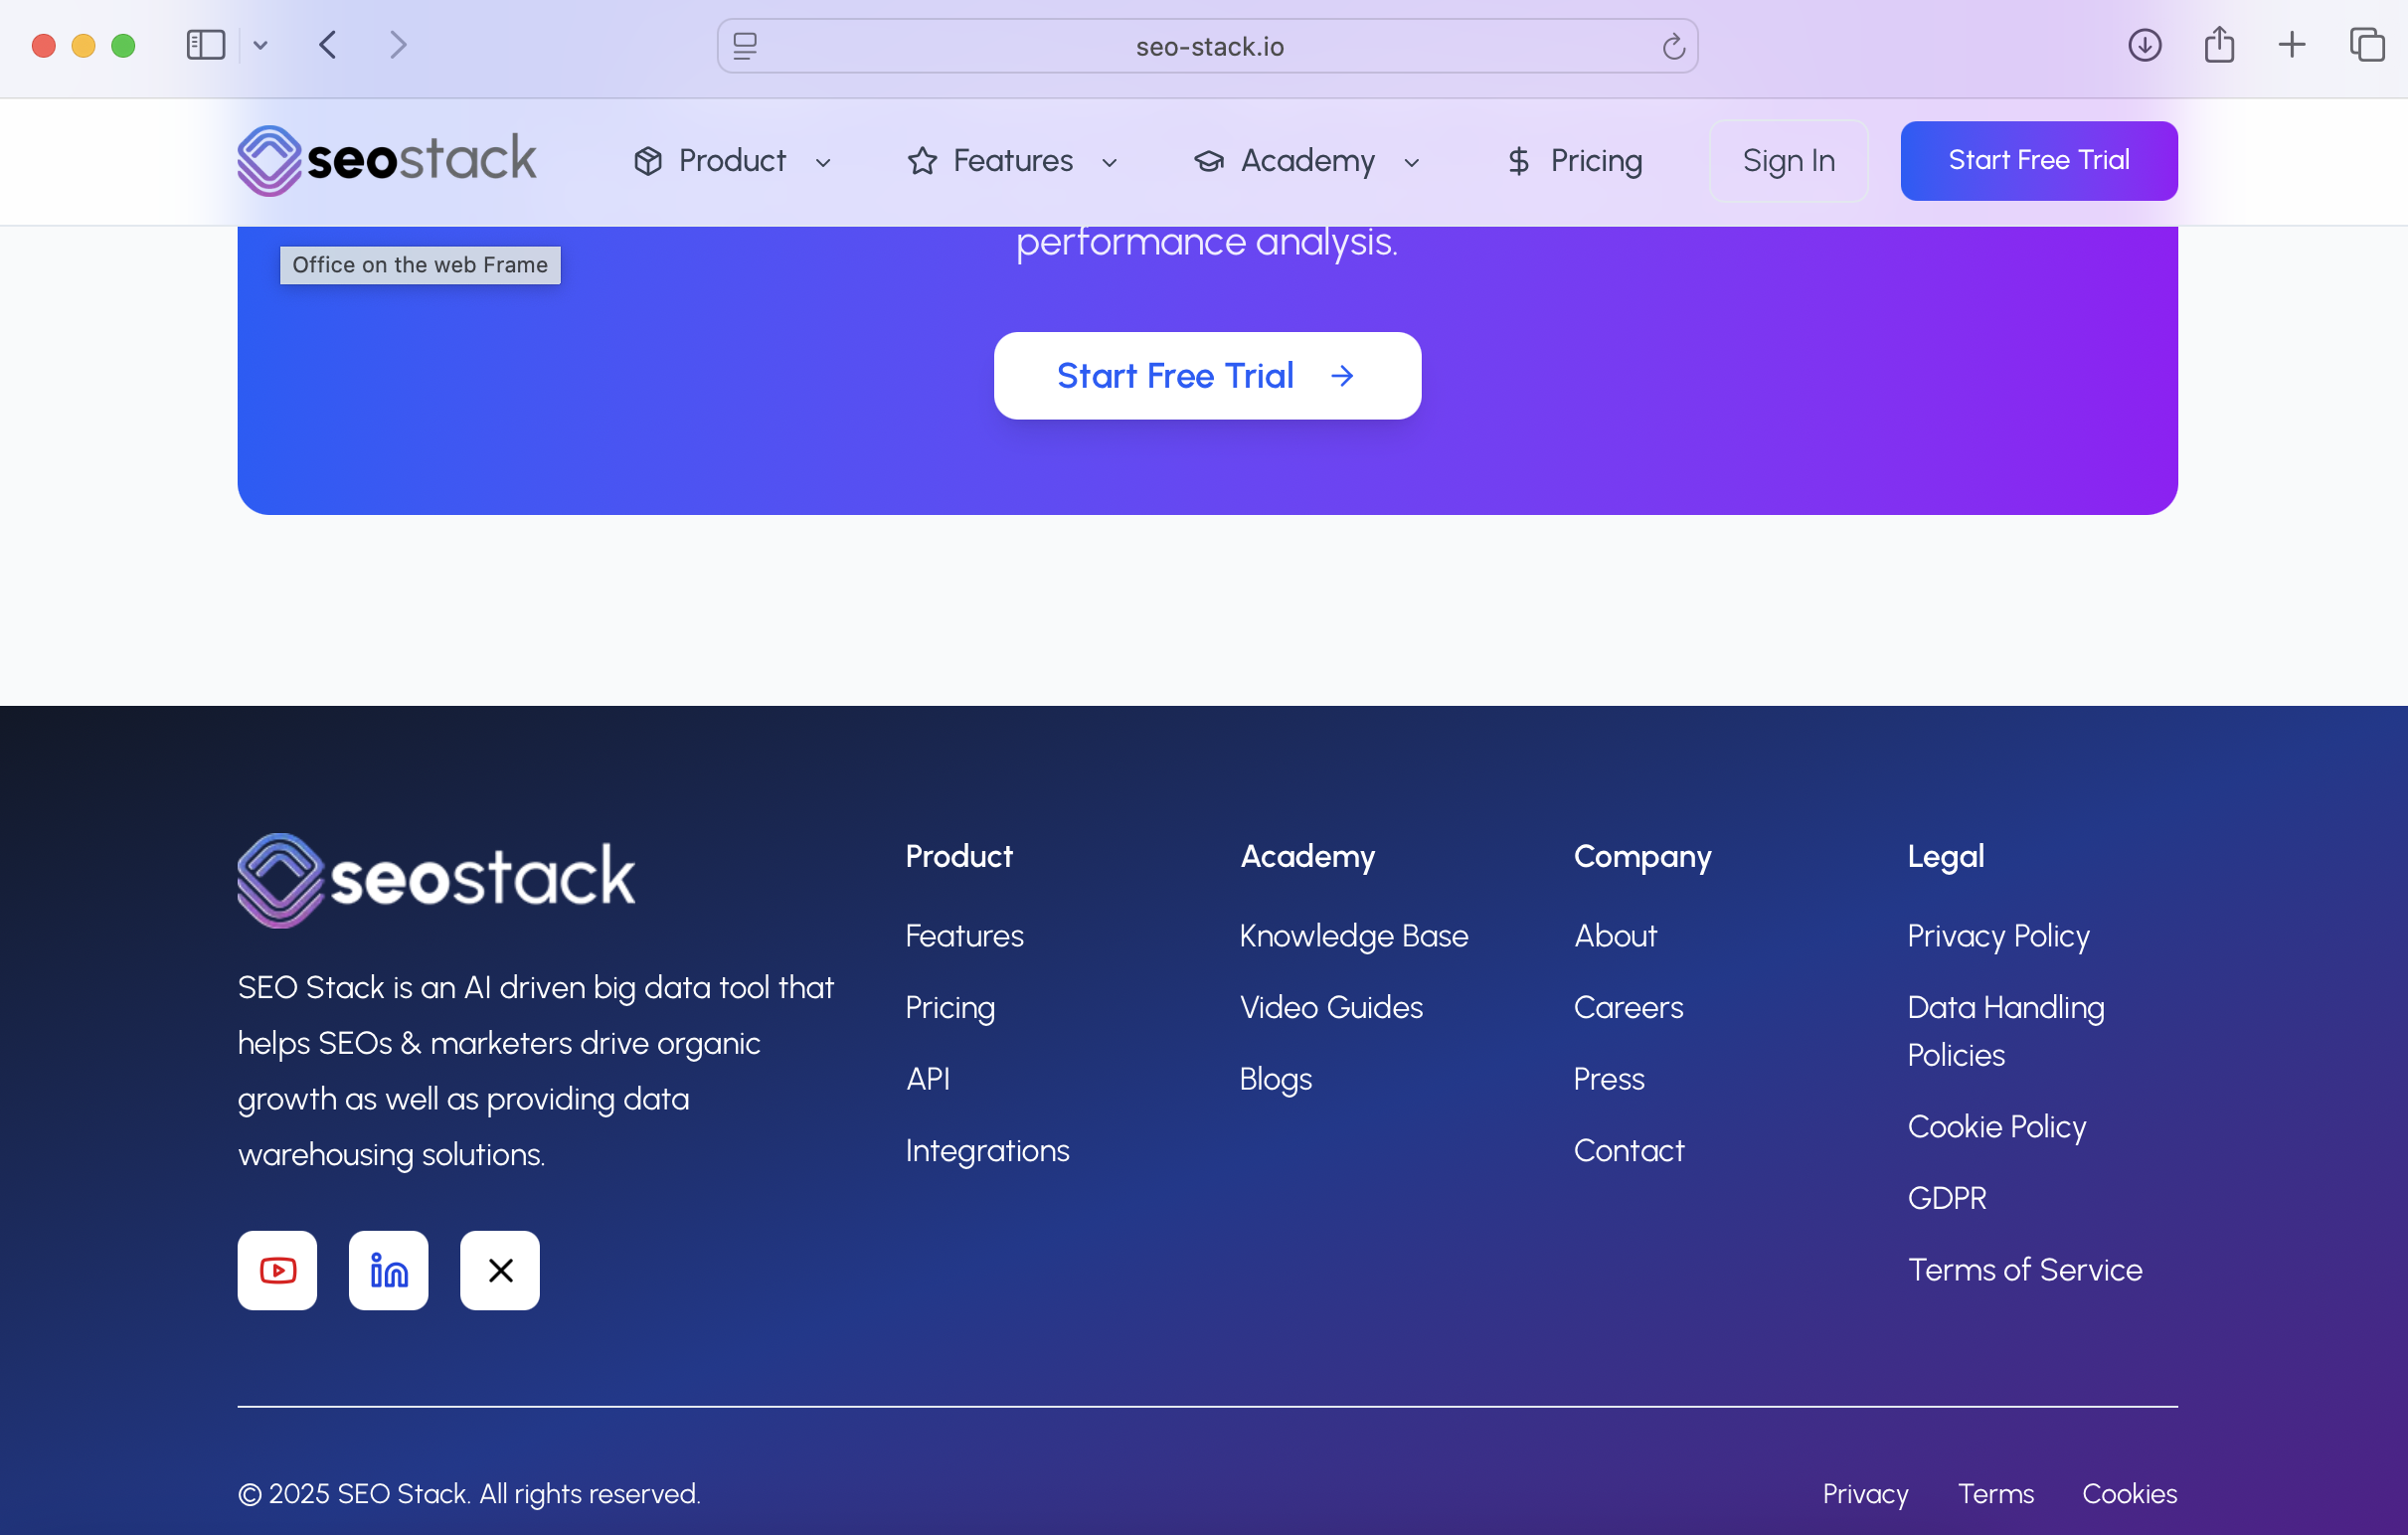Image resolution: width=2408 pixels, height=1535 pixels.
Task: Go back with the browser back arrow
Action: click(327, 45)
